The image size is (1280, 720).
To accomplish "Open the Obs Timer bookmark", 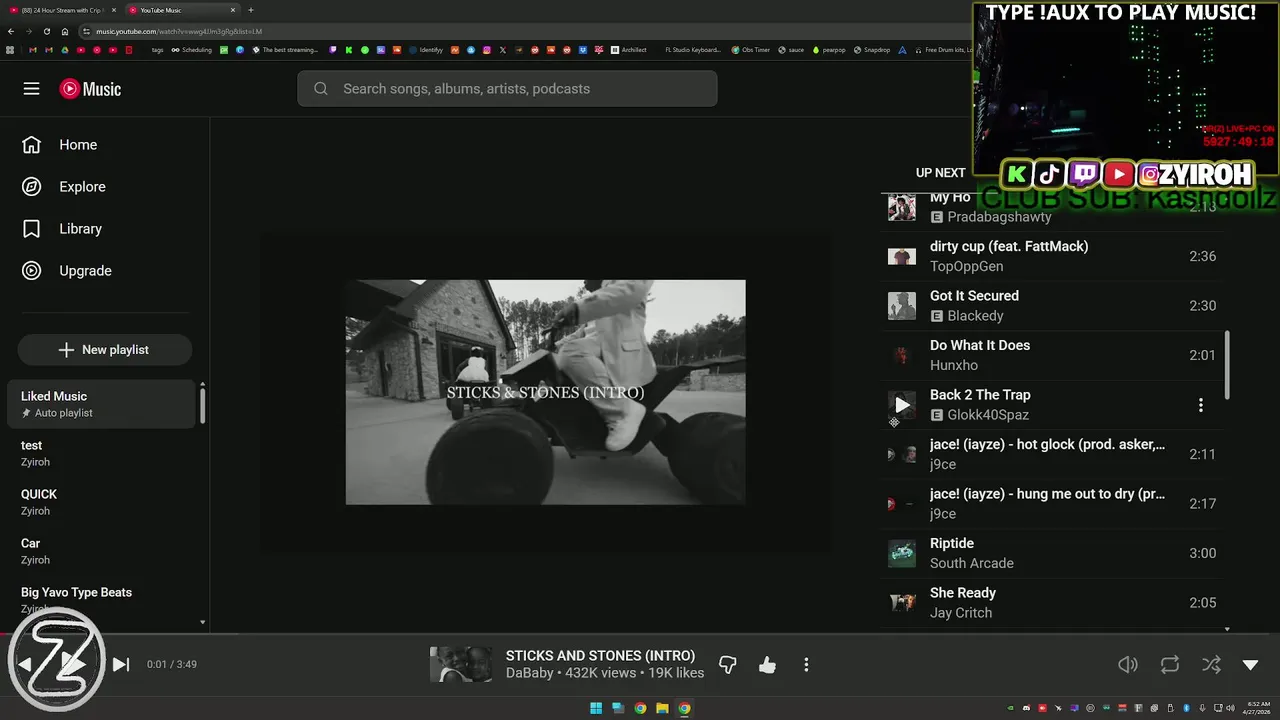I will click(x=751, y=50).
